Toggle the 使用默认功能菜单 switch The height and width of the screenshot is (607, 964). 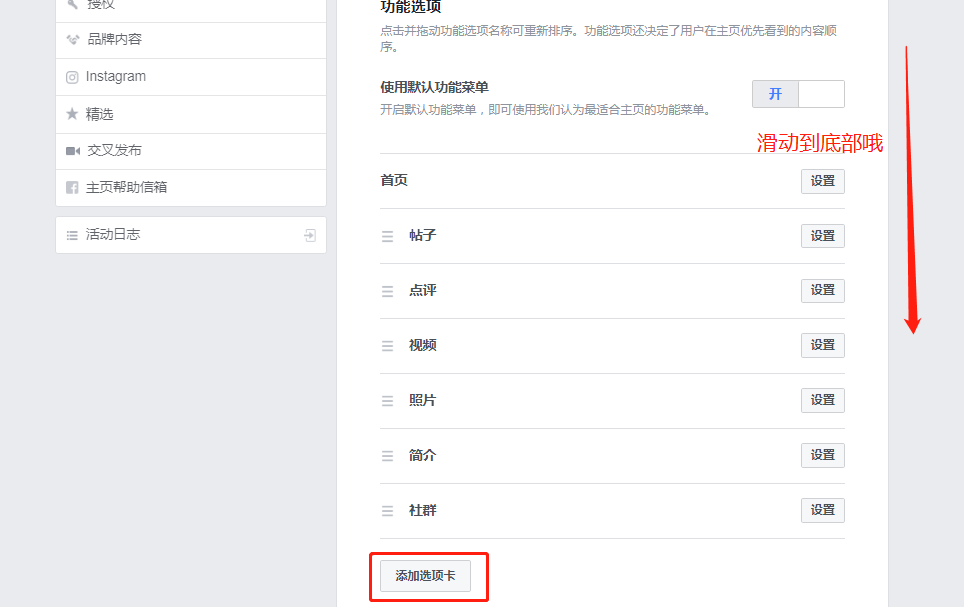tap(798, 94)
